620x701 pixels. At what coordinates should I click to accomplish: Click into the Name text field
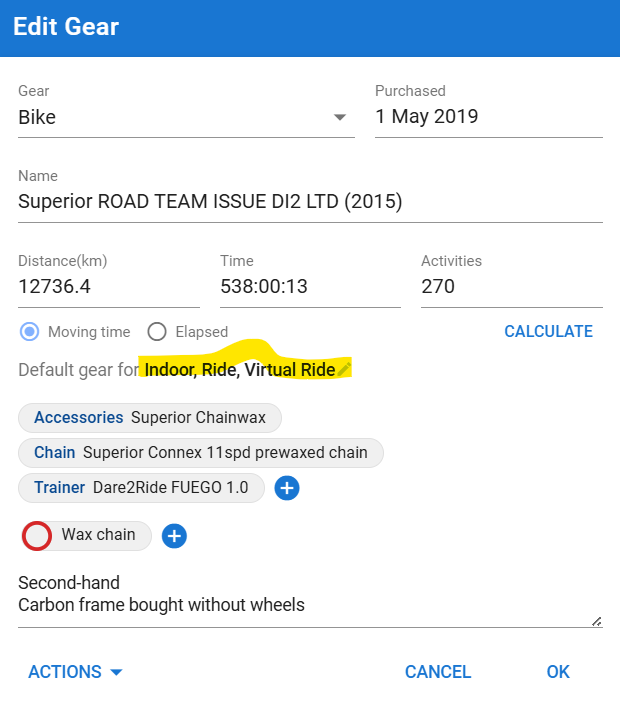[x=310, y=202]
